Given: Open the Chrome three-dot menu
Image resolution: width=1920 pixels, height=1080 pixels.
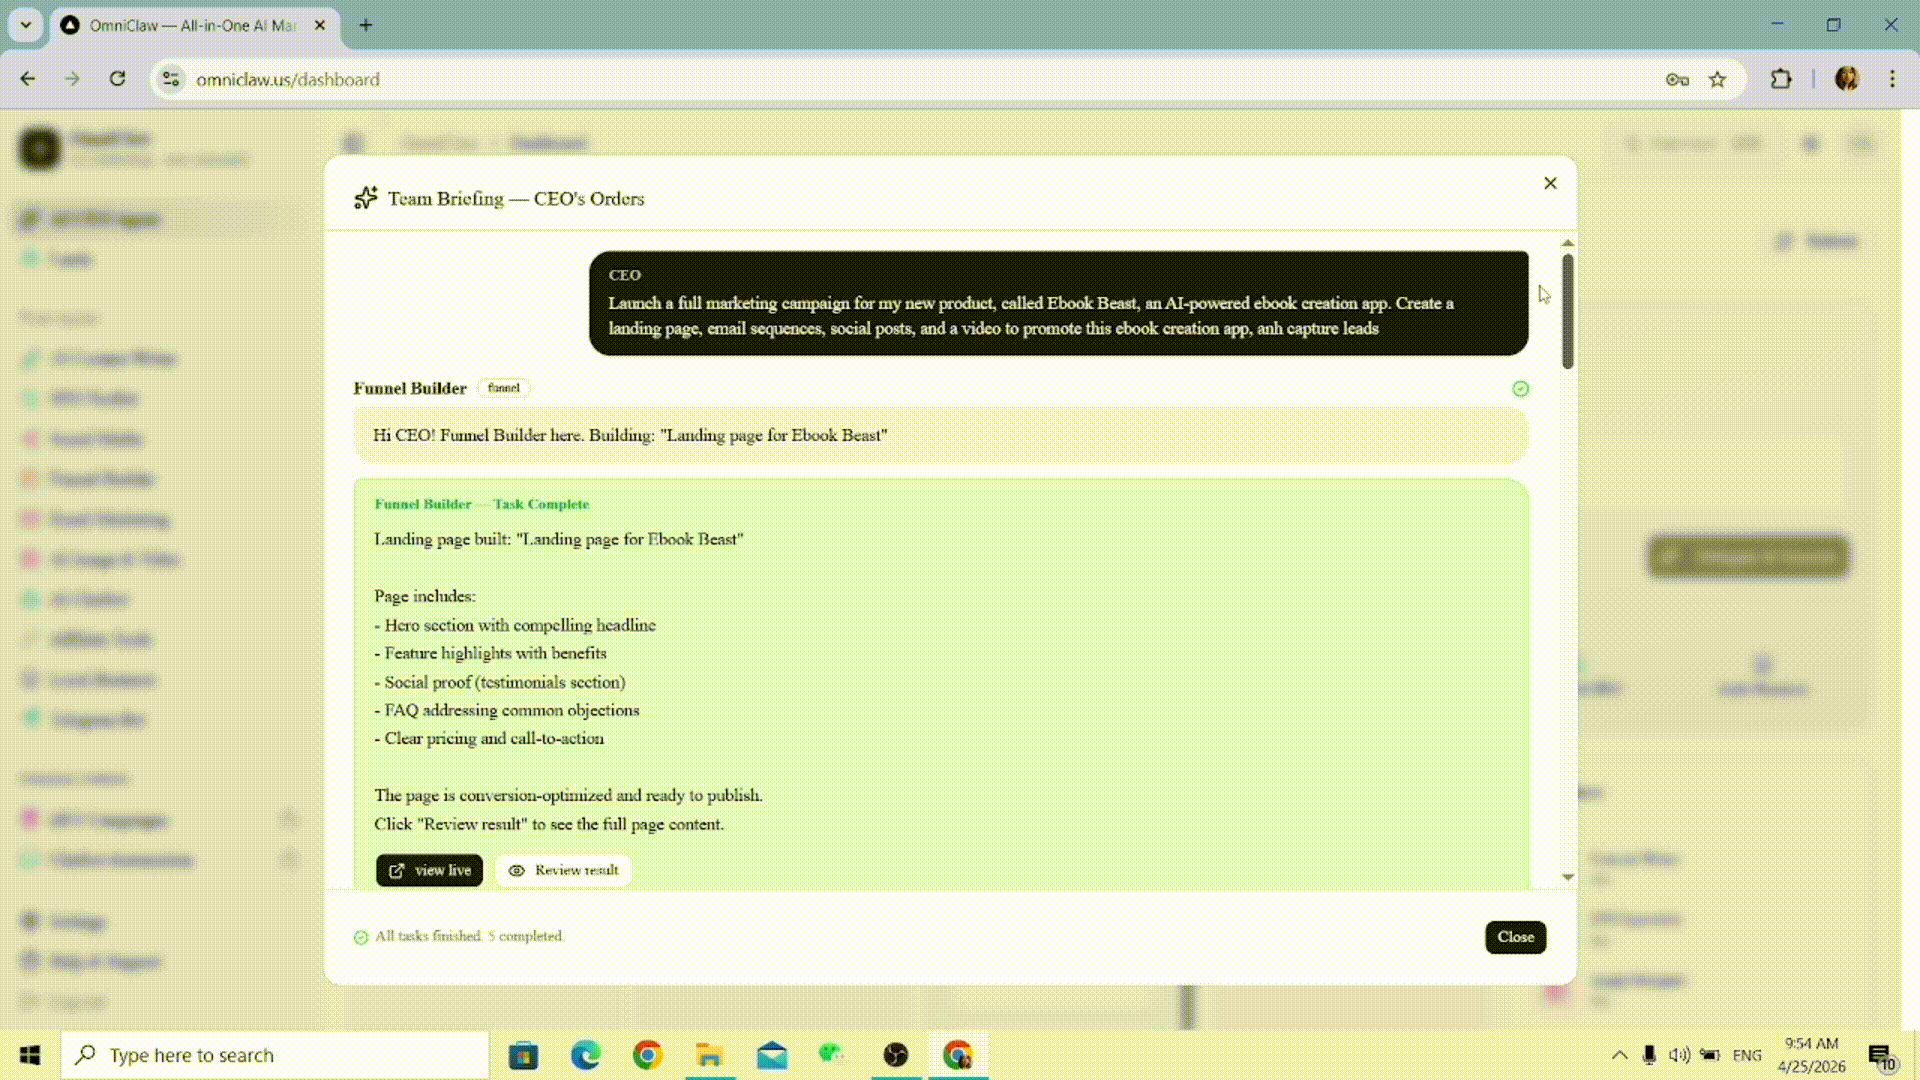Looking at the screenshot, I should pos(1892,79).
